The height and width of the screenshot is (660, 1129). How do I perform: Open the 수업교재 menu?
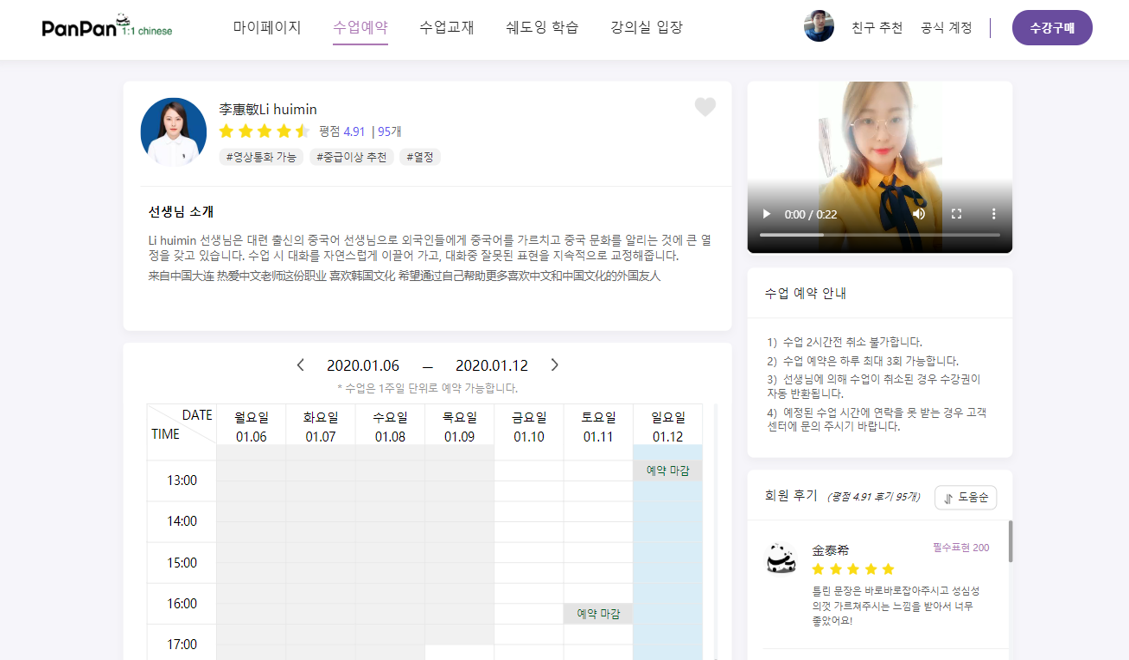tap(446, 27)
